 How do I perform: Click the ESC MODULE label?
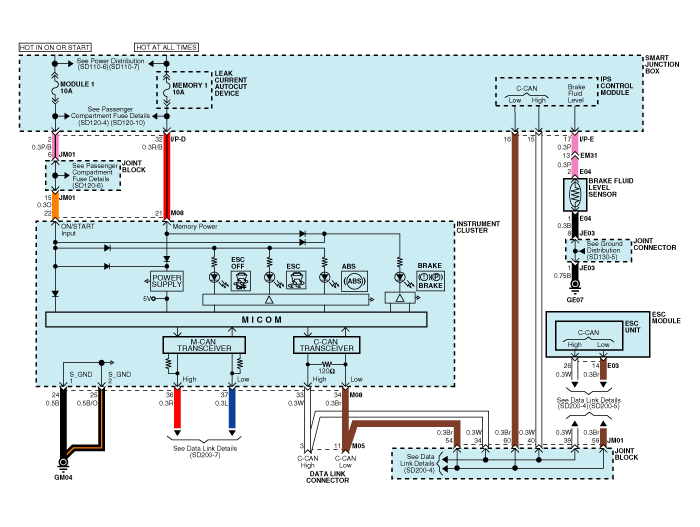point(666,318)
